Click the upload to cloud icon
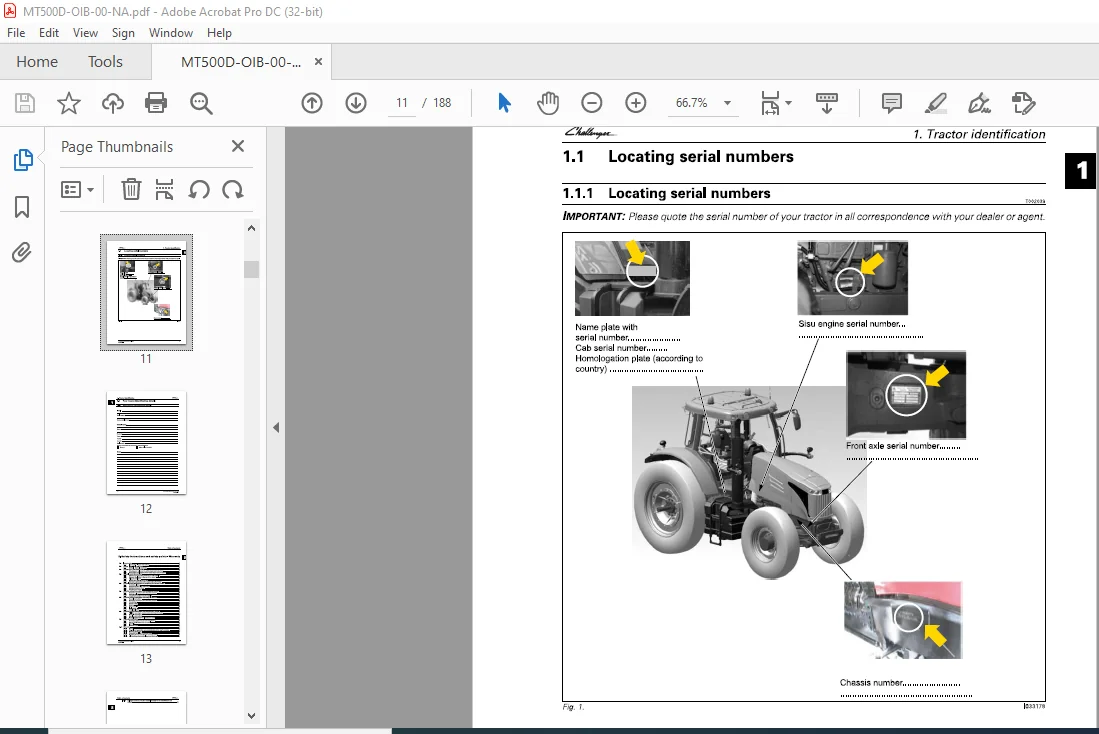Screen dimensions: 1099x734 coord(112,103)
